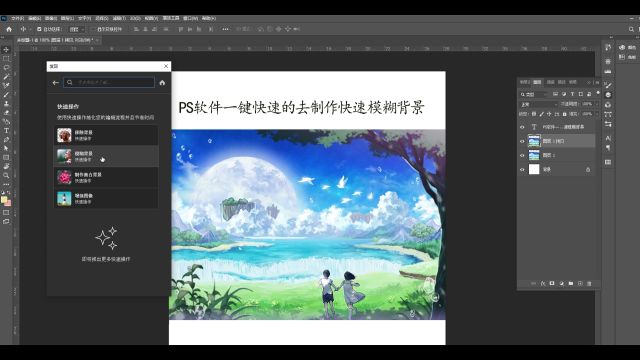Open the layer fx styles icon
This screenshot has height=360, width=640.
(543, 283)
